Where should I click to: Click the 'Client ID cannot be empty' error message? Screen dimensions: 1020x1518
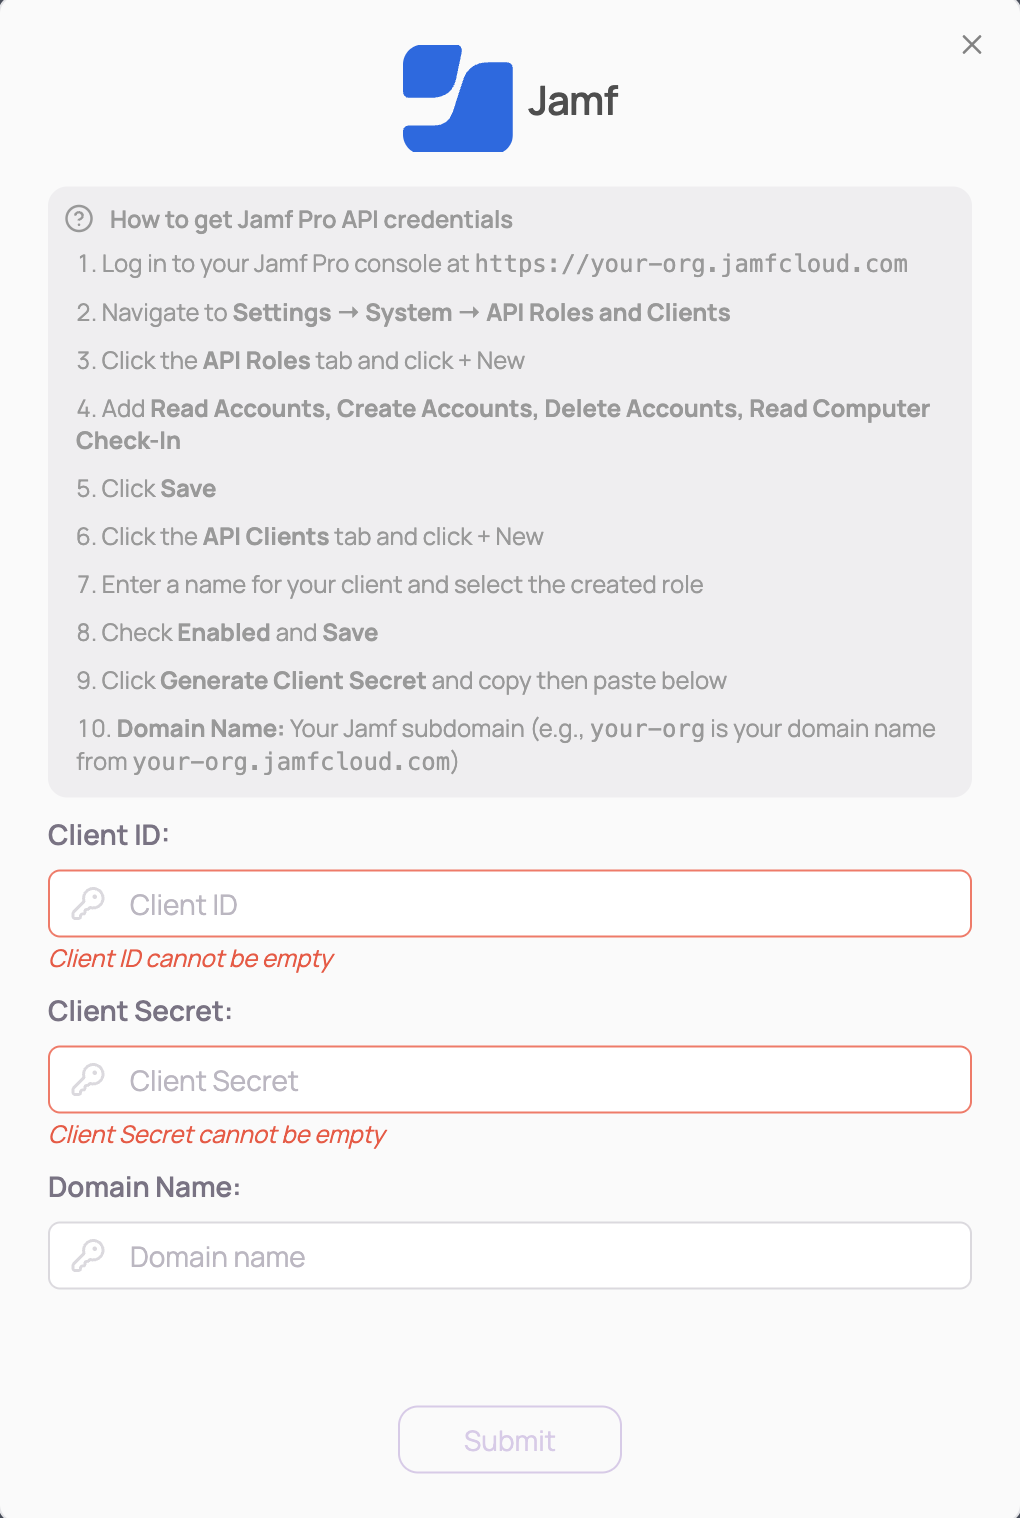(191, 959)
